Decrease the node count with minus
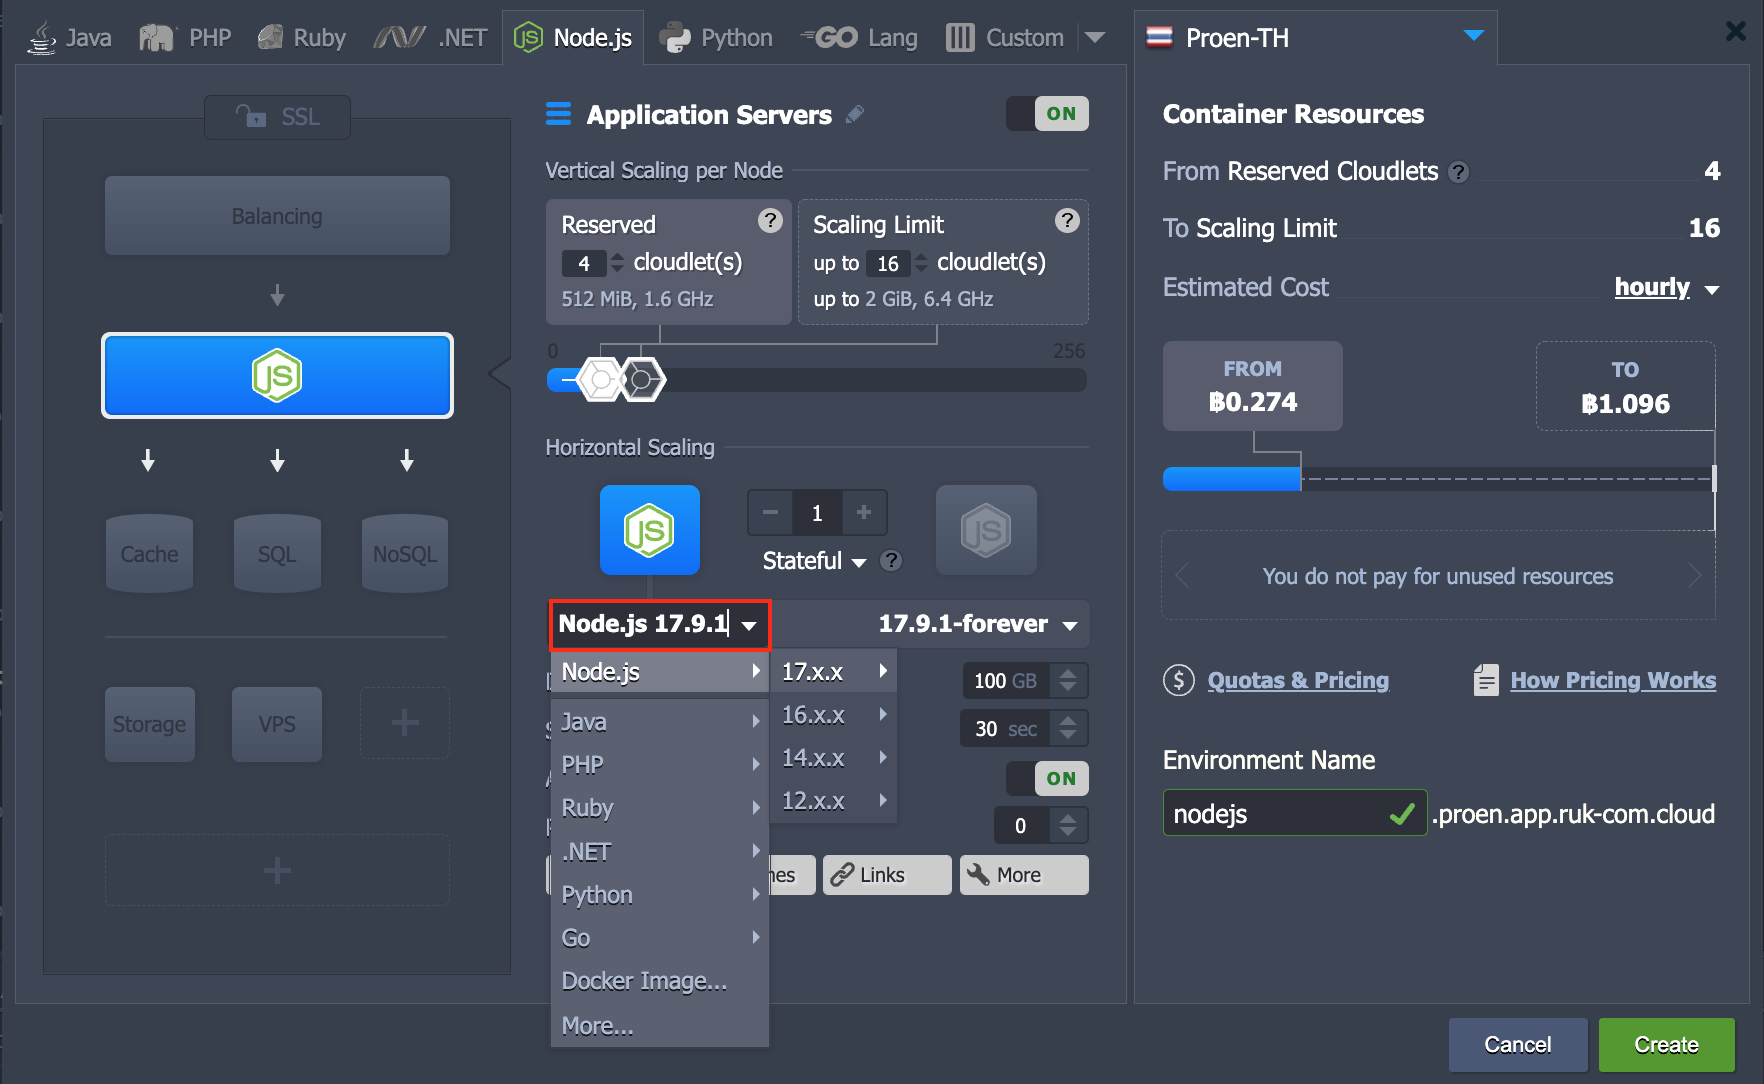Screen dimensions: 1764x1084 (770, 513)
